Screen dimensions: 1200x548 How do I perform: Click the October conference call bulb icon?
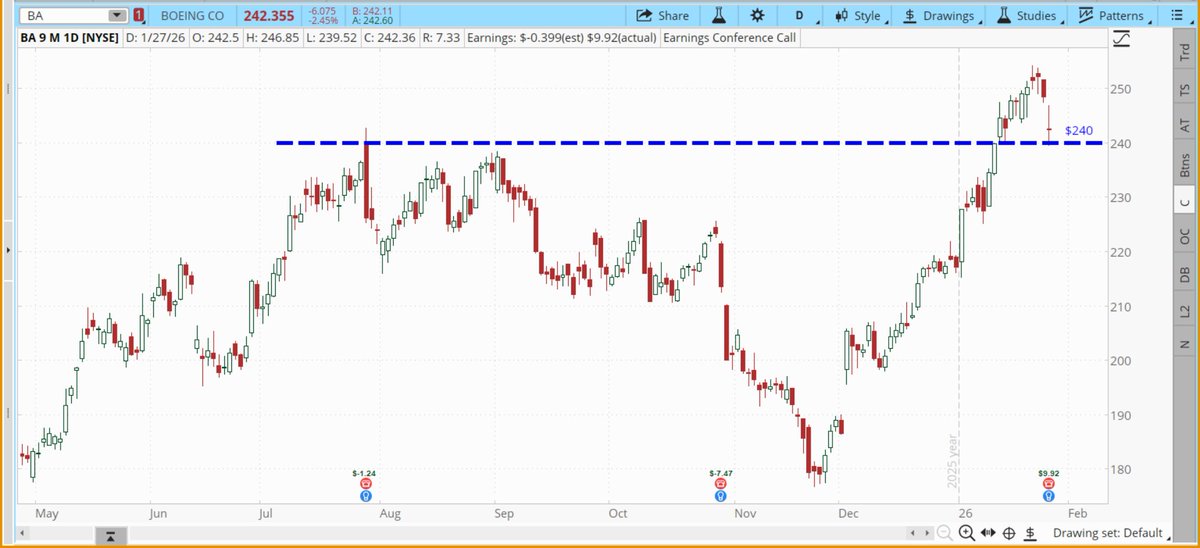tap(720, 496)
